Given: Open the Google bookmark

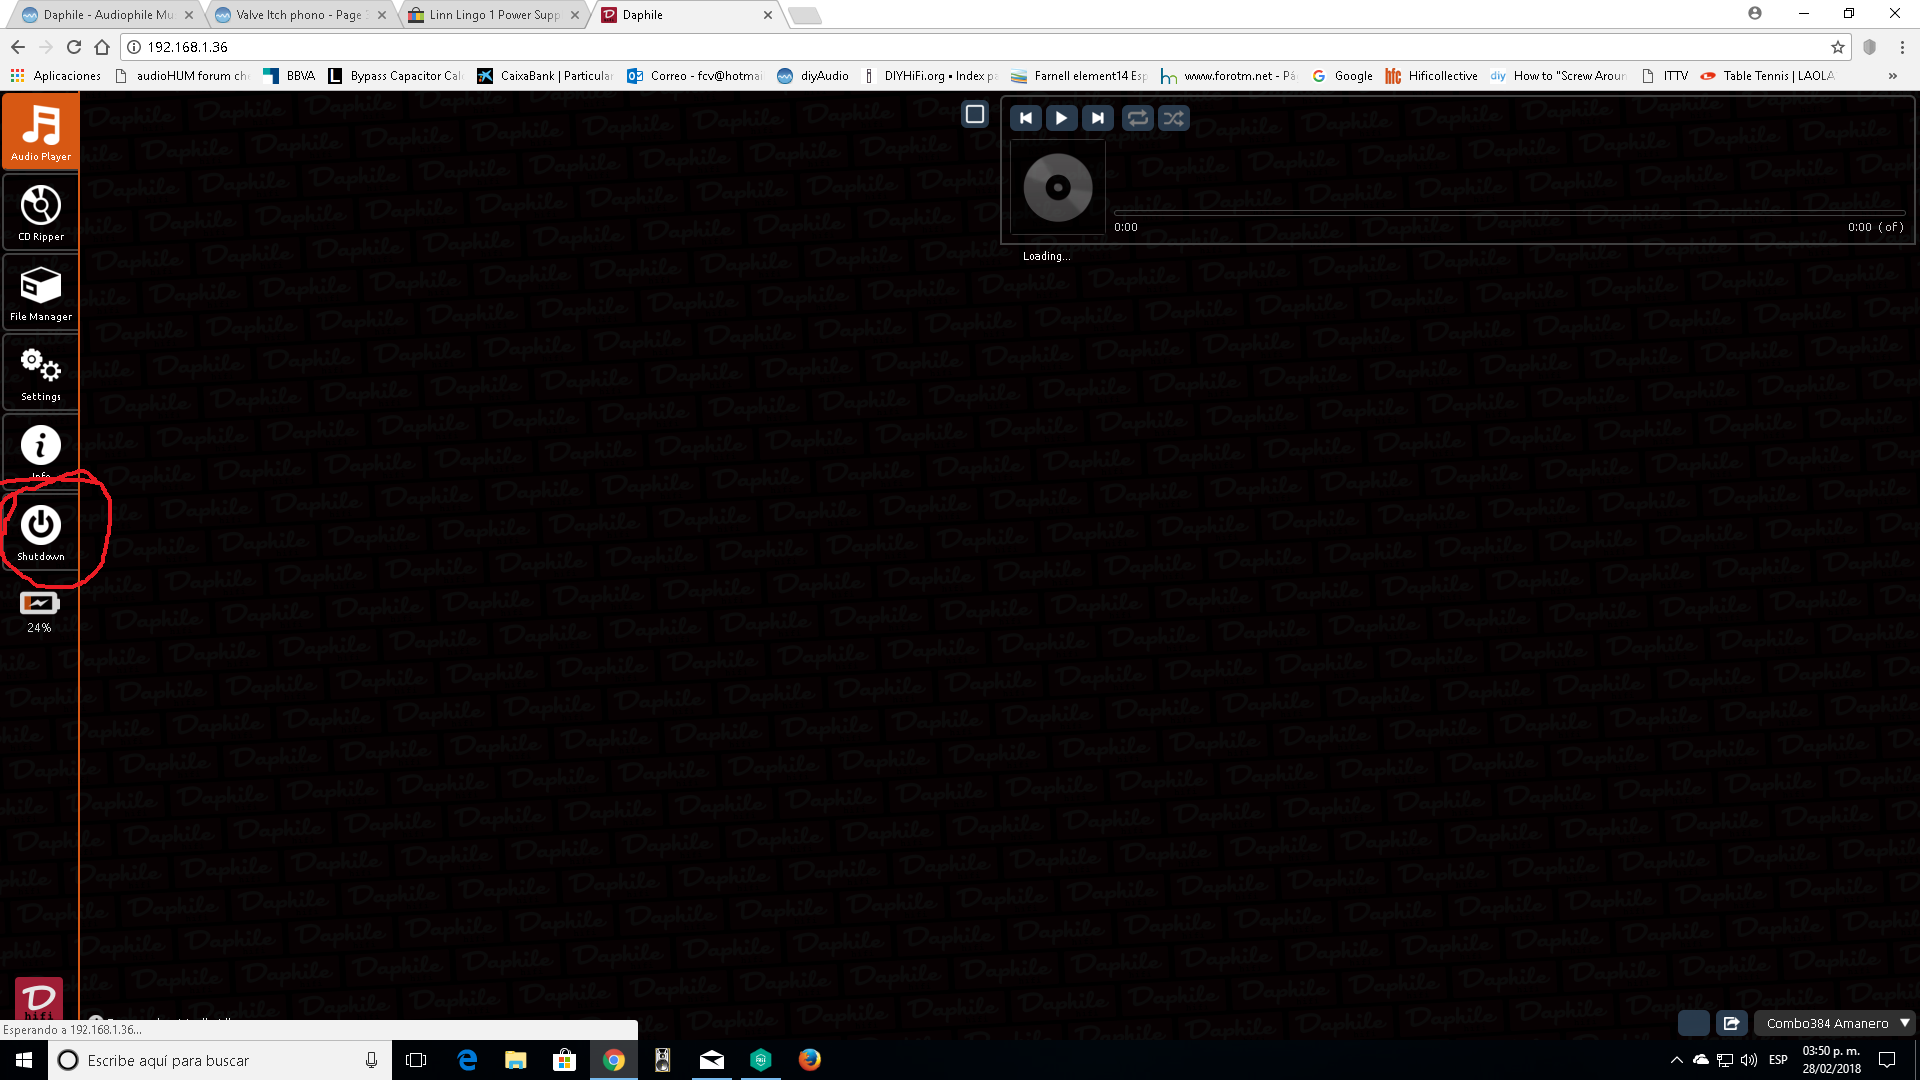Looking at the screenshot, I should (1342, 76).
